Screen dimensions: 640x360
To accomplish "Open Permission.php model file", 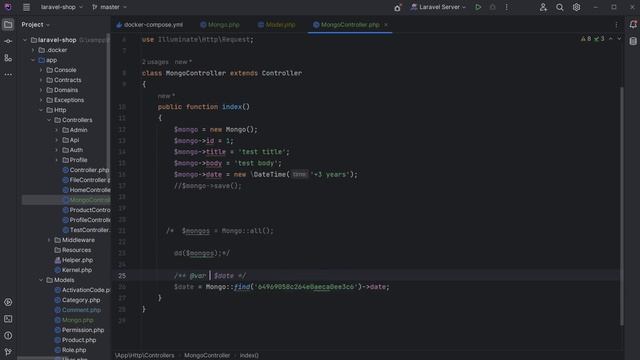I will [x=79, y=330].
